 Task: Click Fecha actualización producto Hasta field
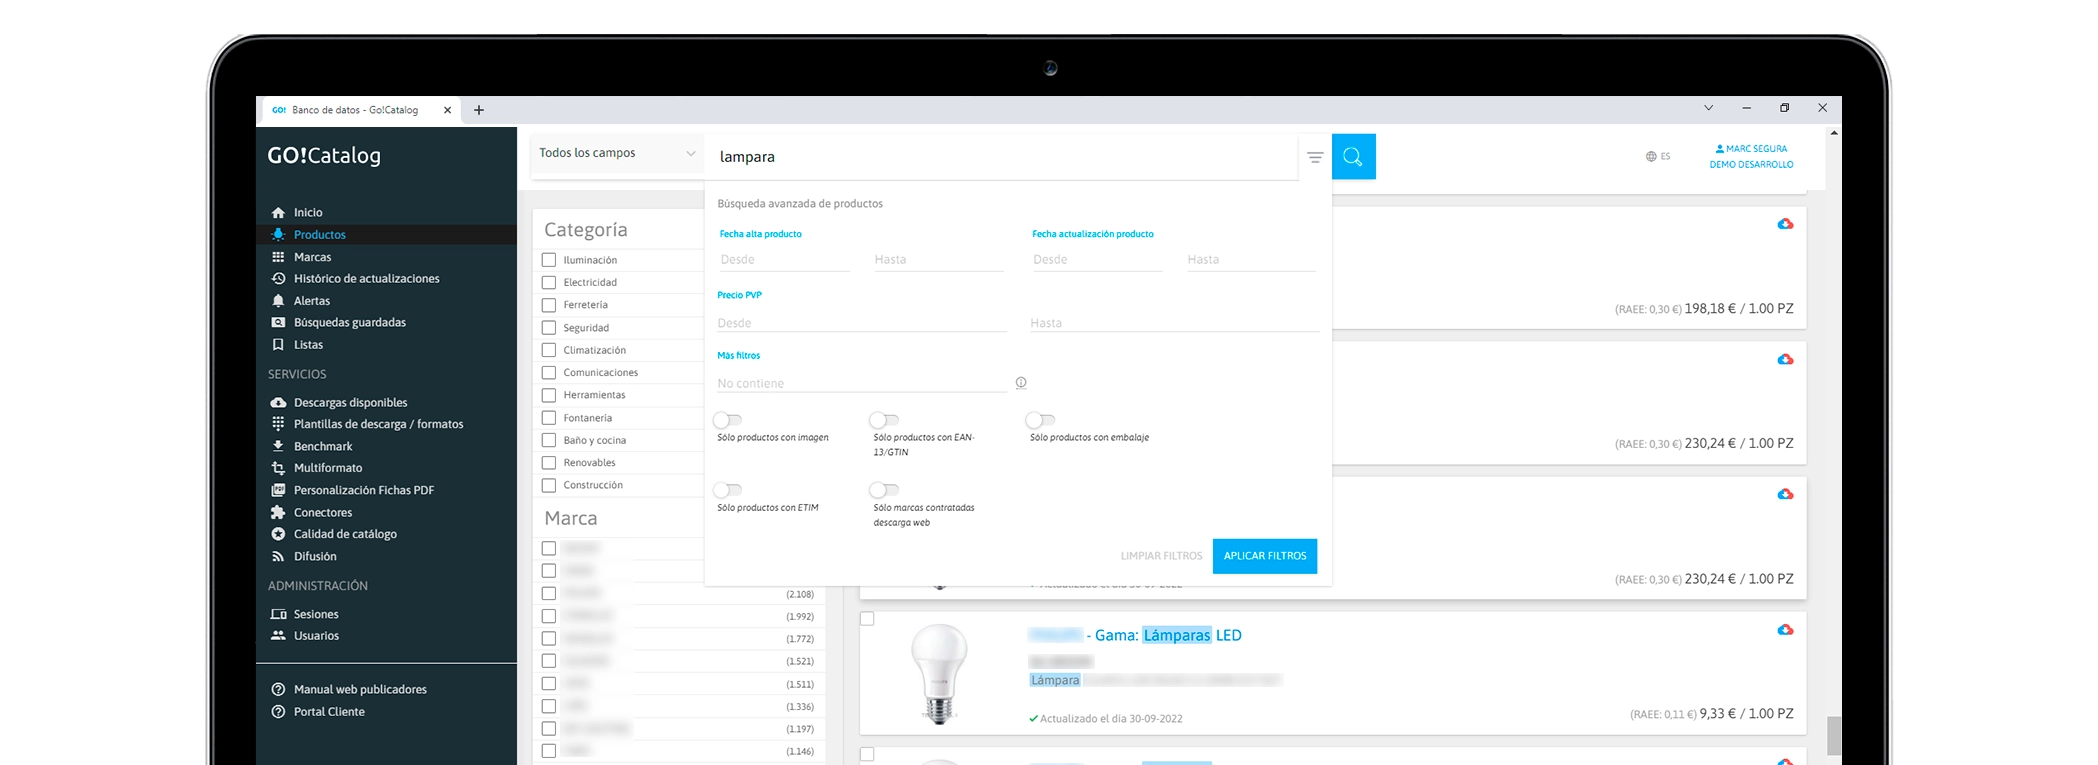(x=1251, y=259)
